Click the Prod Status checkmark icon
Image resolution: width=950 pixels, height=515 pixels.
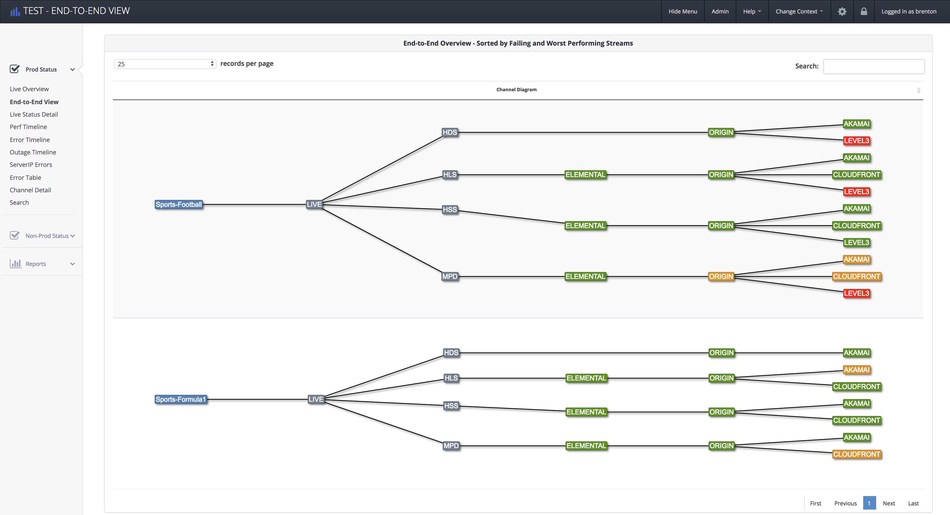click(15, 69)
